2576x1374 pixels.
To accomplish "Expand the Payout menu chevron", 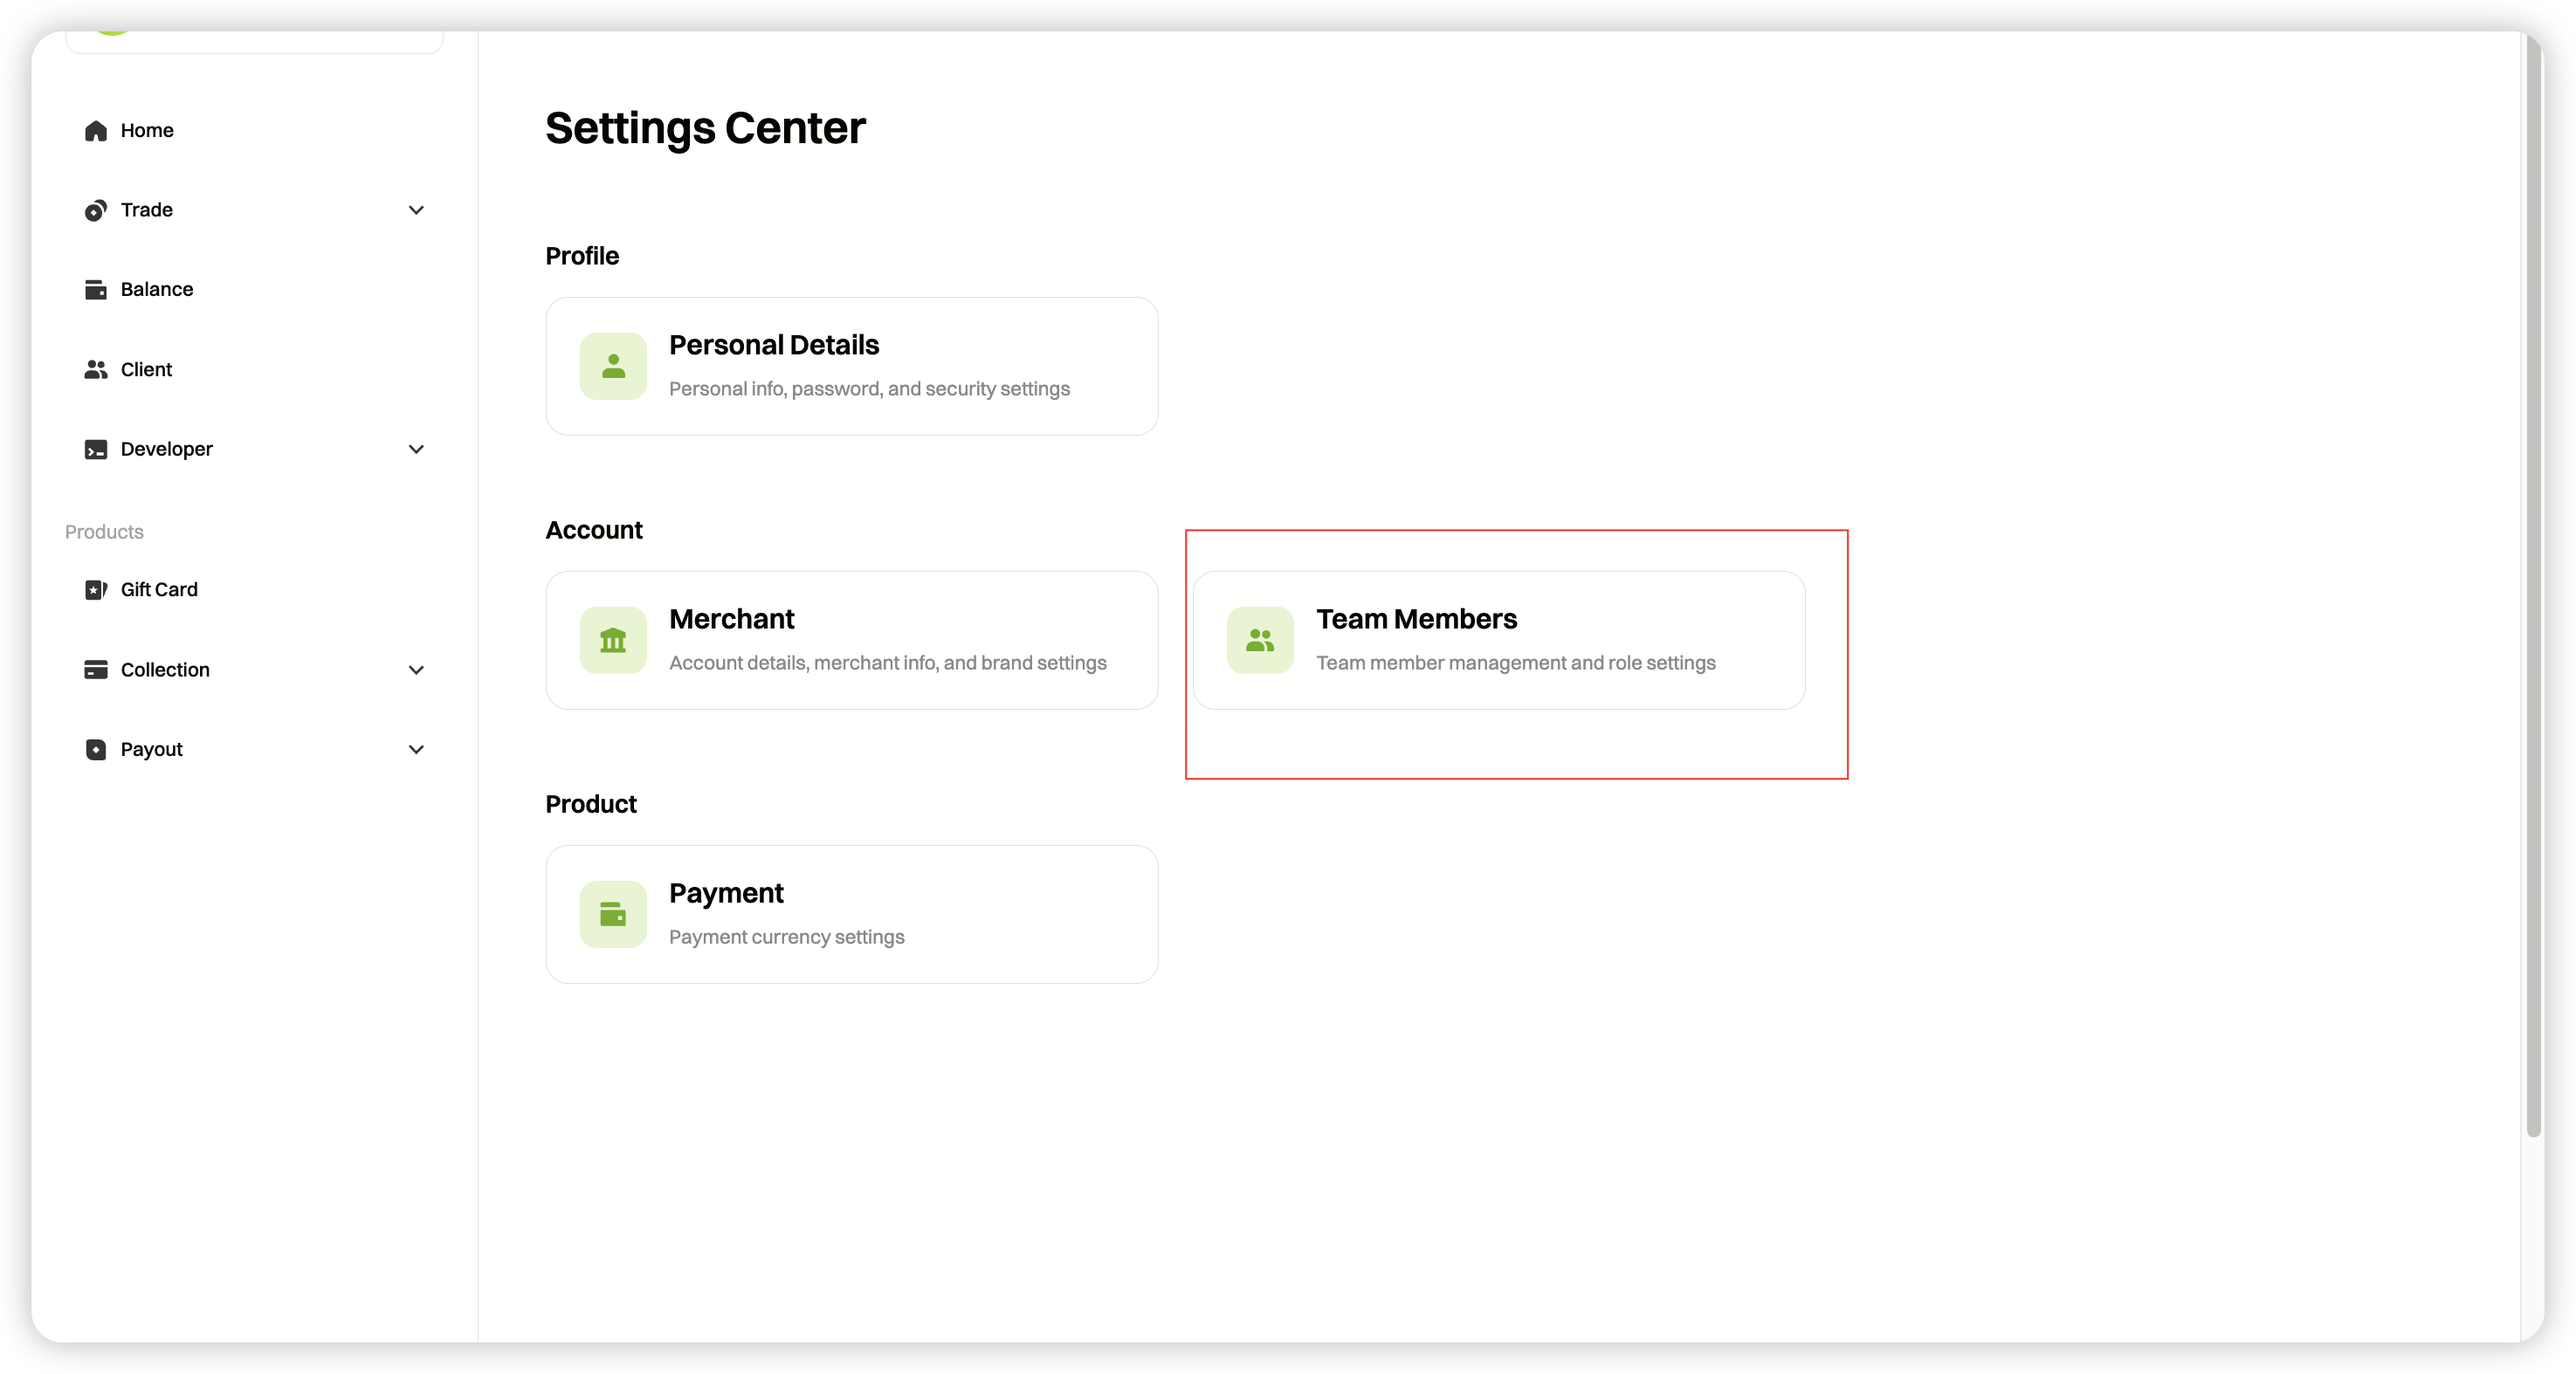I will 416,750.
